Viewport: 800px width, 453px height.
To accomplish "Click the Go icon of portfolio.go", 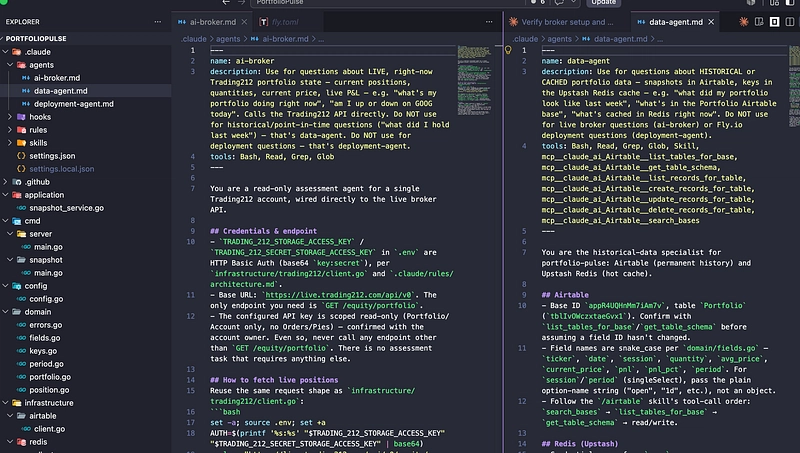I will [21, 377].
